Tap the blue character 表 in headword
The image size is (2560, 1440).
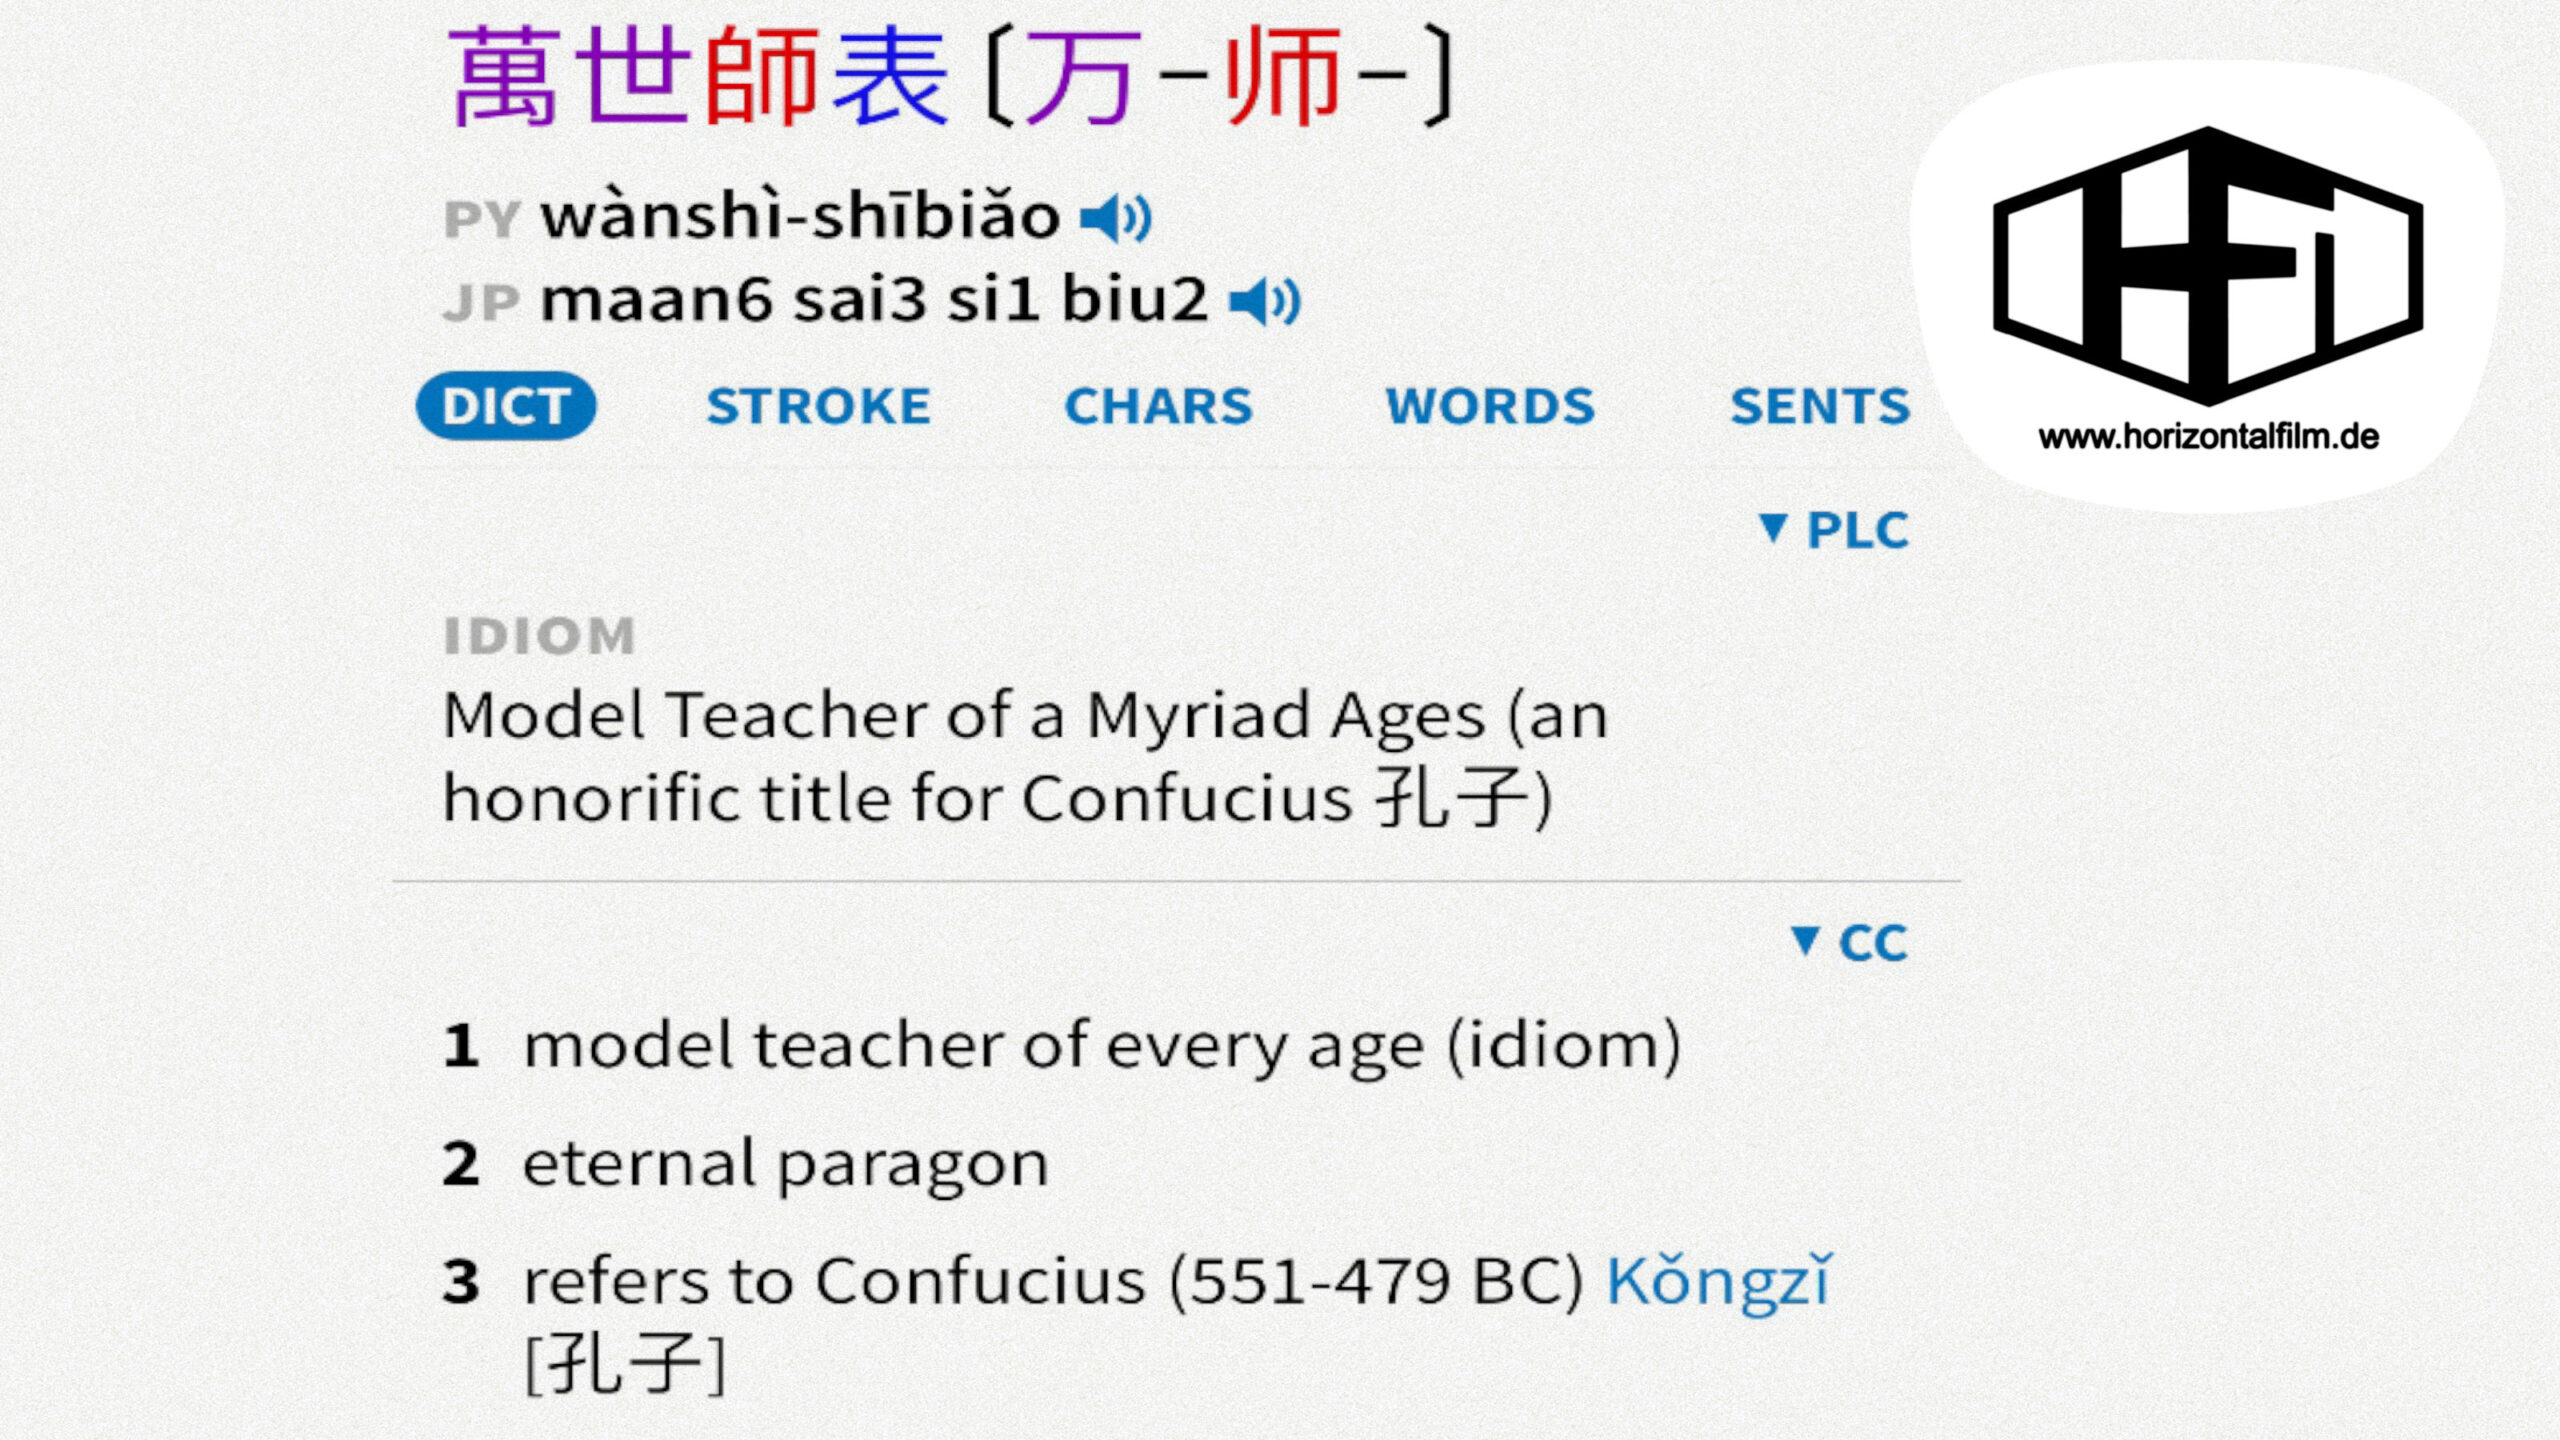[x=890, y=77]
